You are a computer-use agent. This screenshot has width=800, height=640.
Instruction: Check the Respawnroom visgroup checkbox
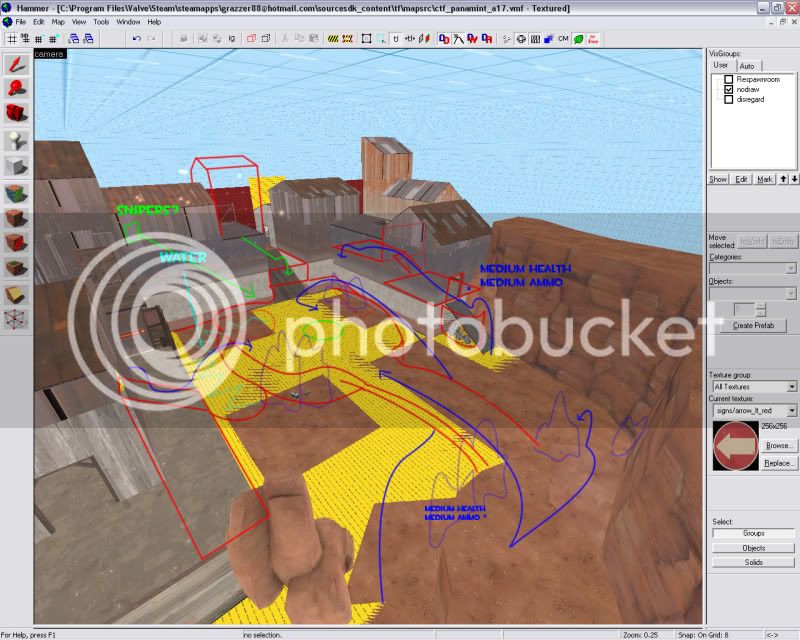click(729, 80)
